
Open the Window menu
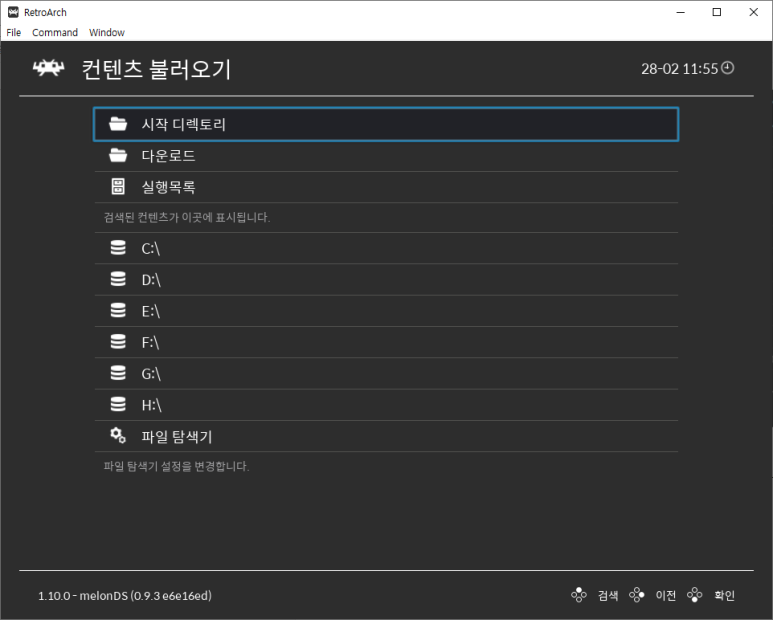(106, 33)
